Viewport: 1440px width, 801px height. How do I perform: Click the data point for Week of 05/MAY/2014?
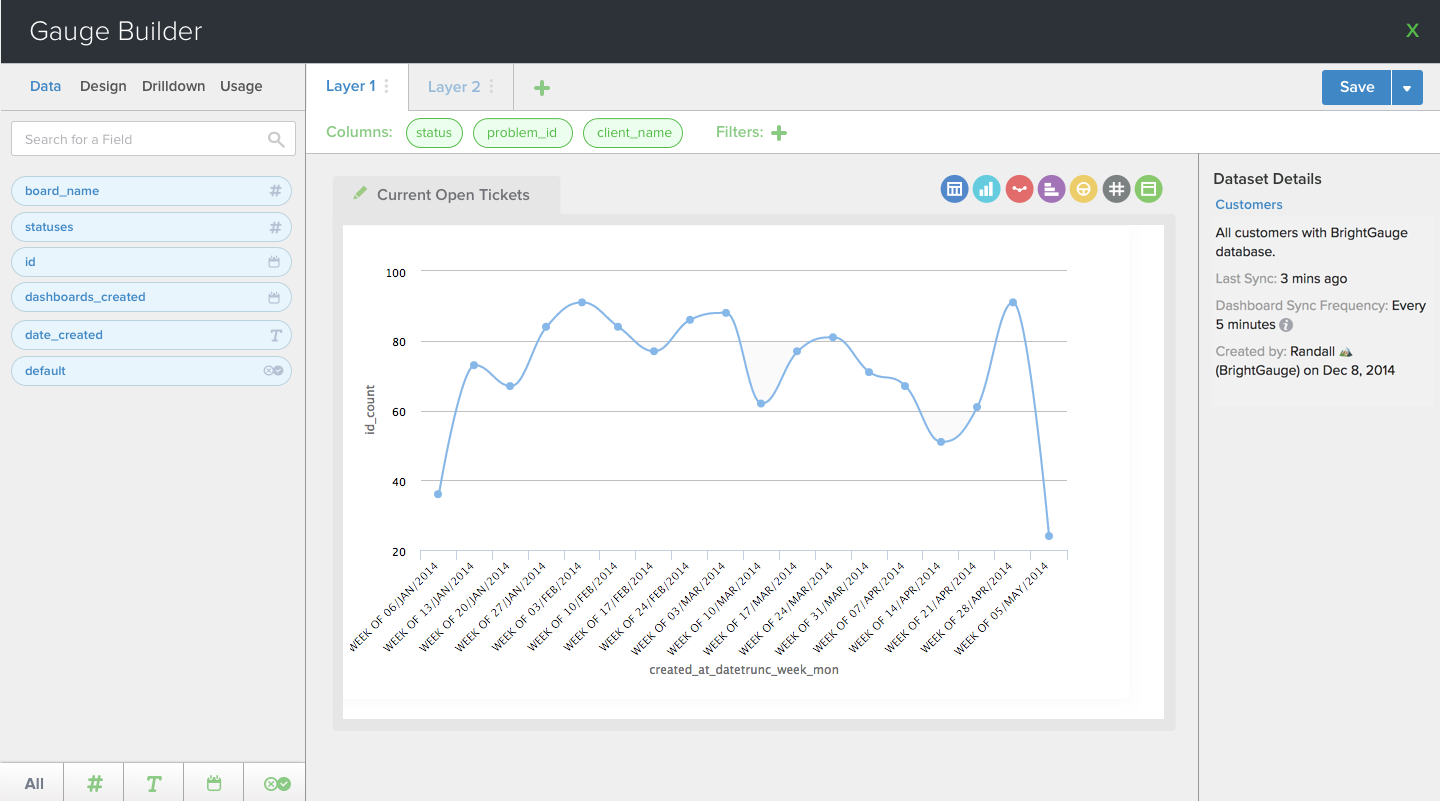(1049, 536)
